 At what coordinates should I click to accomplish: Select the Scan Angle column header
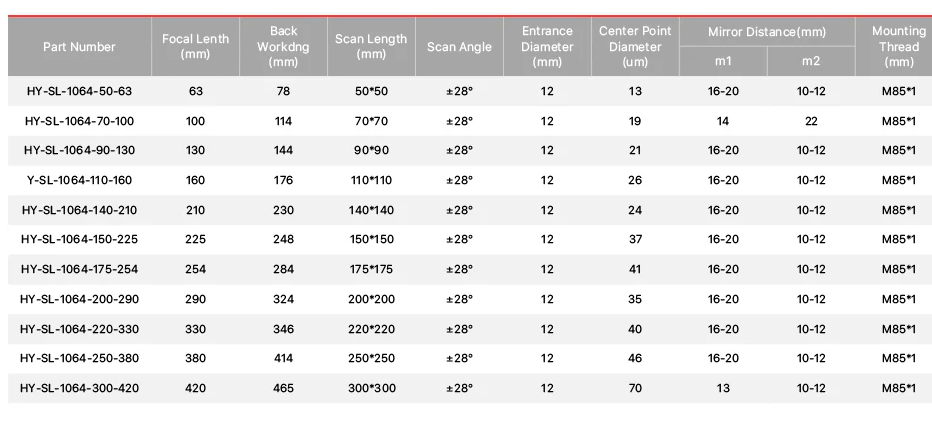point(459,46)
